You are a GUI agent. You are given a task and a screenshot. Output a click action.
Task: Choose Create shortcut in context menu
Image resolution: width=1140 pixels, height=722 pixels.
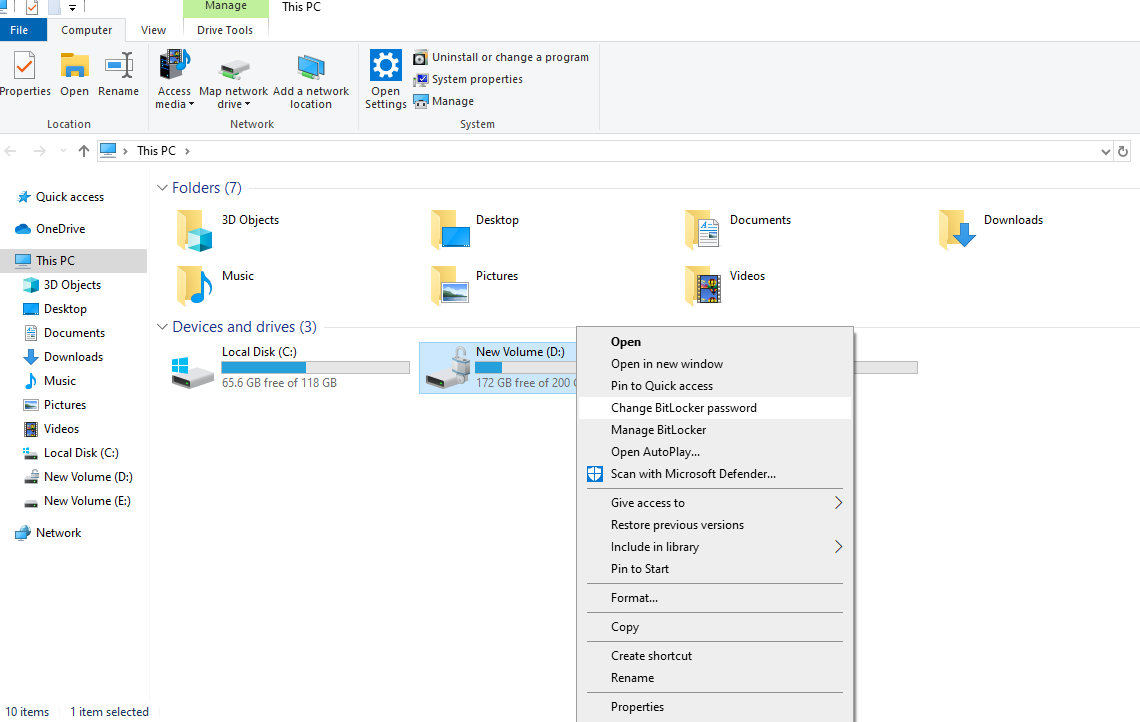(715, 656)
